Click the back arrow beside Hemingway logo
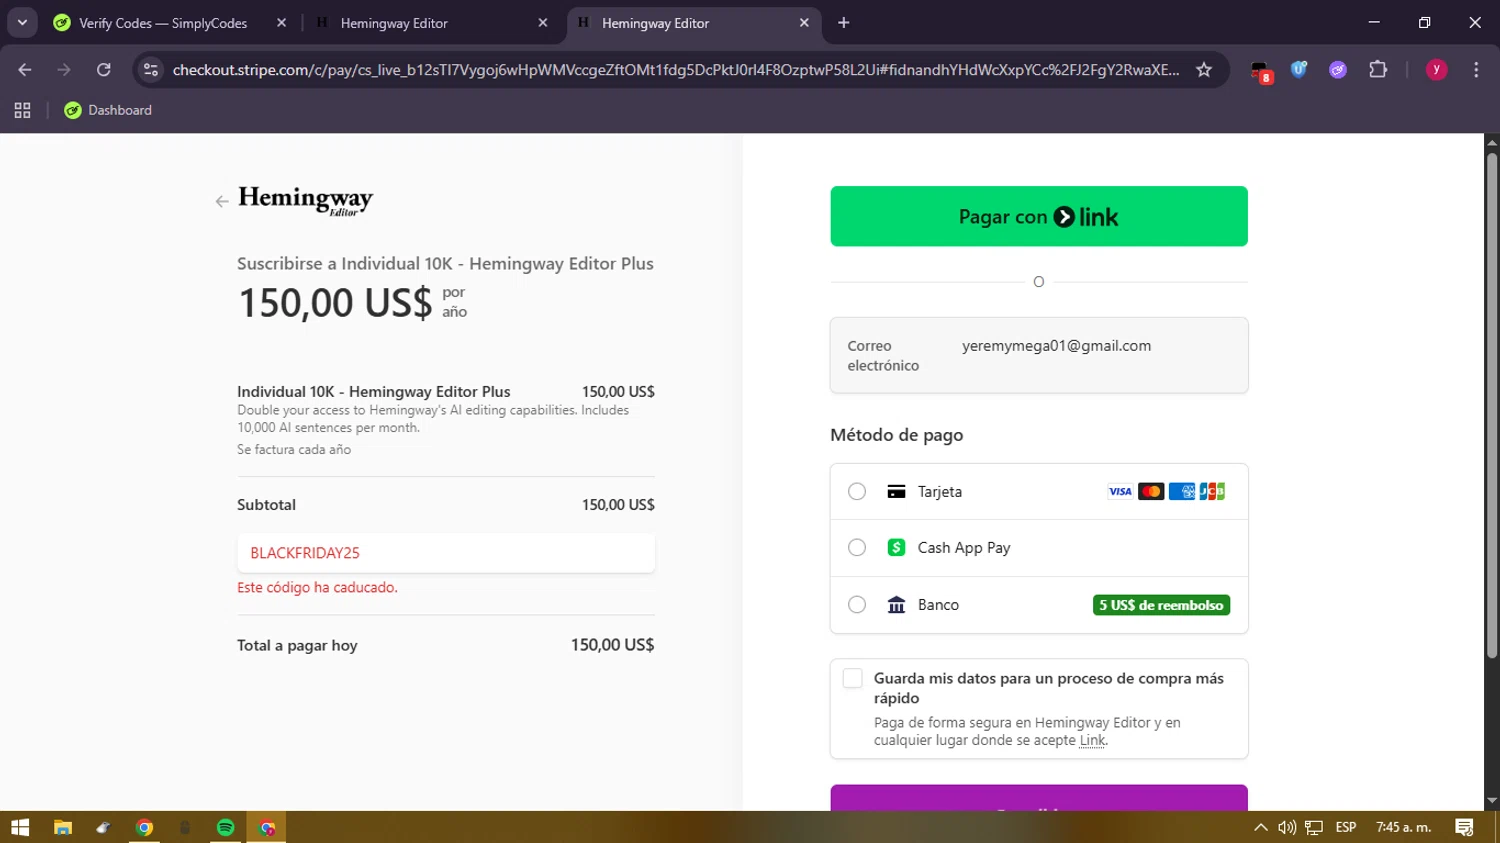The height and width of the screenshot is (843, 1500). point(222,201)
